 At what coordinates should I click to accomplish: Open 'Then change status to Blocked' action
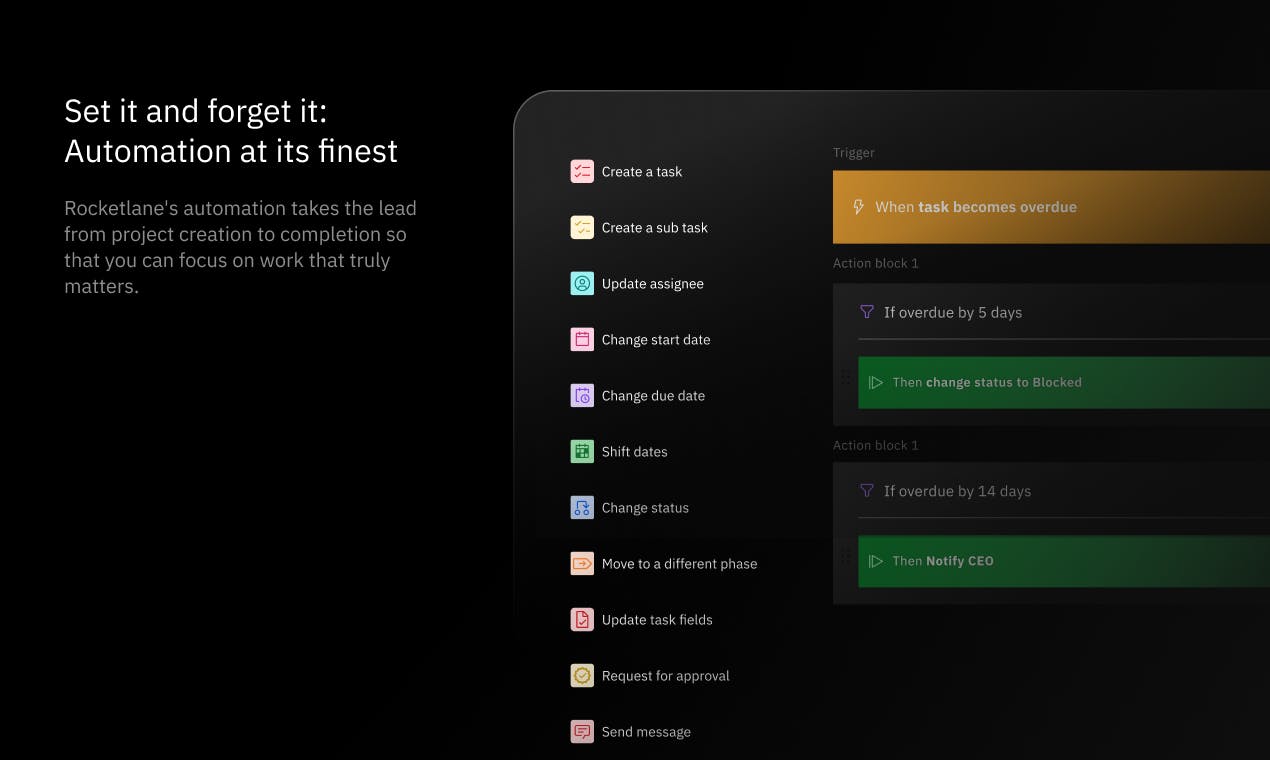1064,382
